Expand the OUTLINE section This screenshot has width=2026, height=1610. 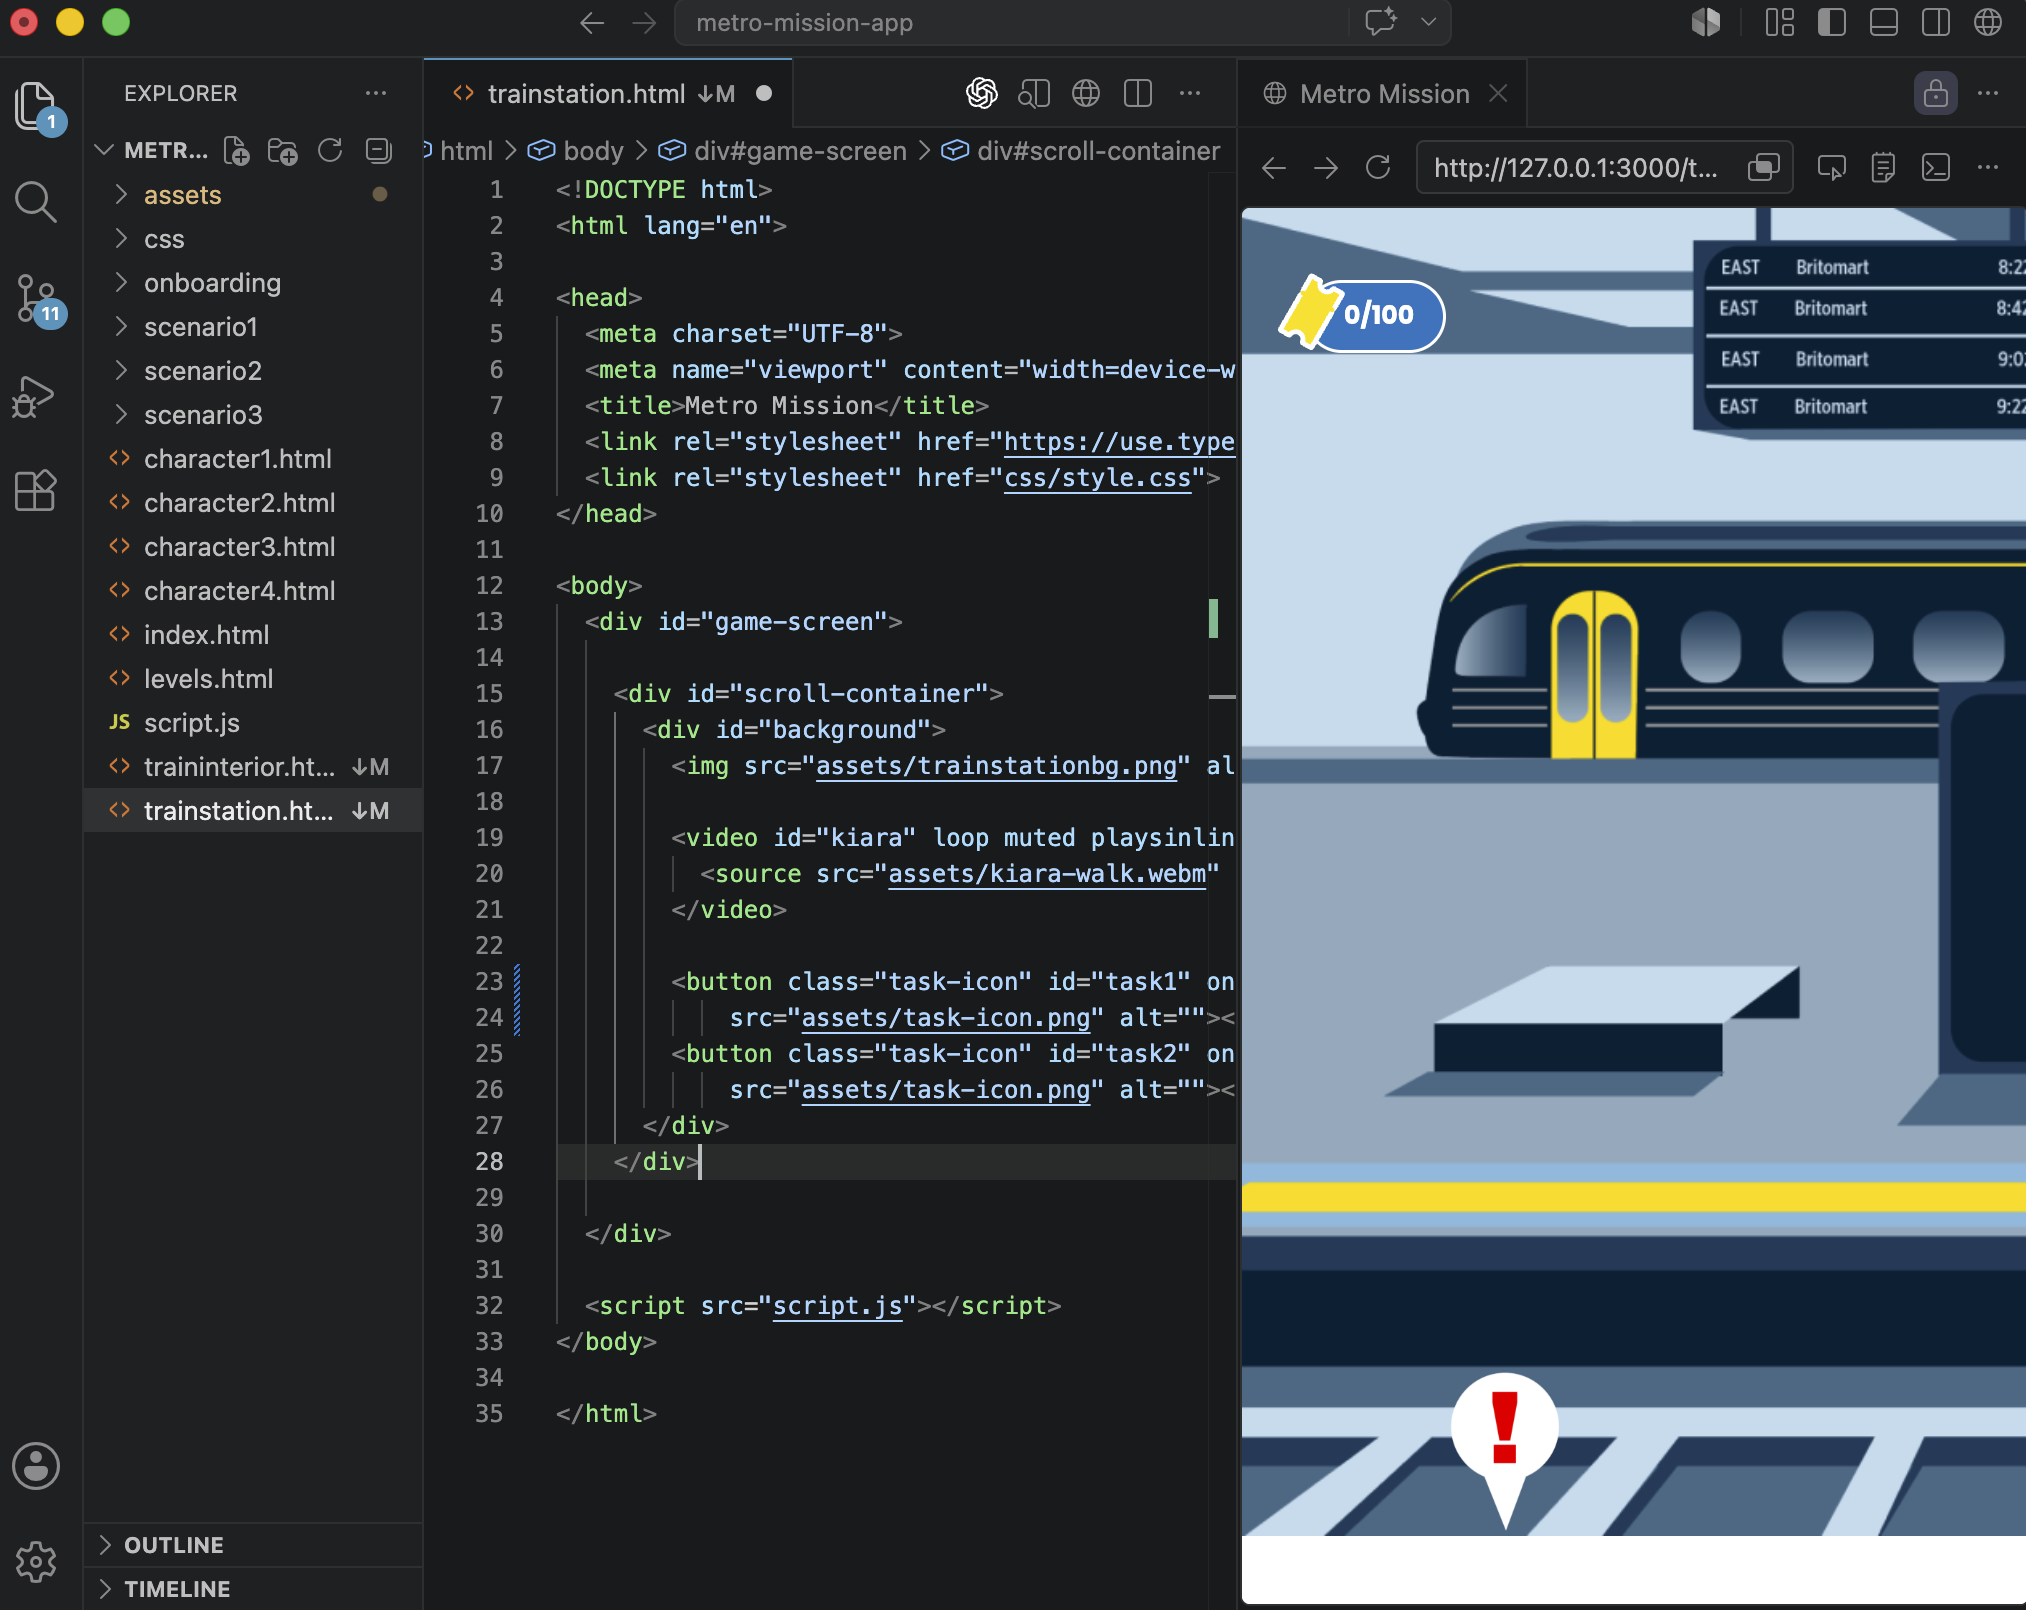[x=252, y=1545]
